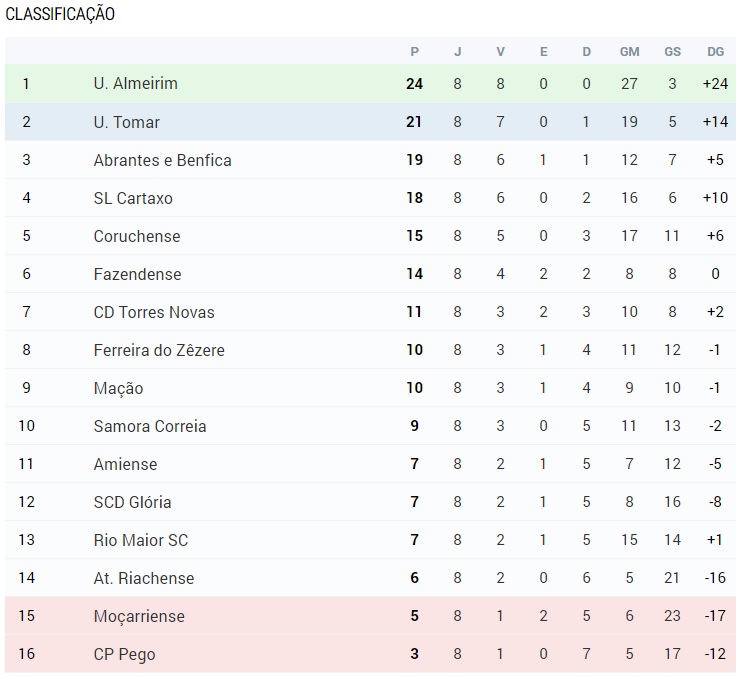The height and width of the screenshot is (682, 736).
Task: Open Samora Correia team link
Action: click(150, 426)
